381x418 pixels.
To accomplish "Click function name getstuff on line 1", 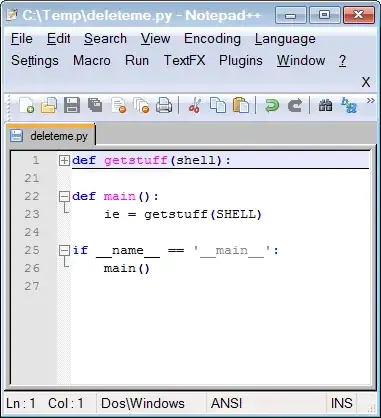I will [136, 161].
